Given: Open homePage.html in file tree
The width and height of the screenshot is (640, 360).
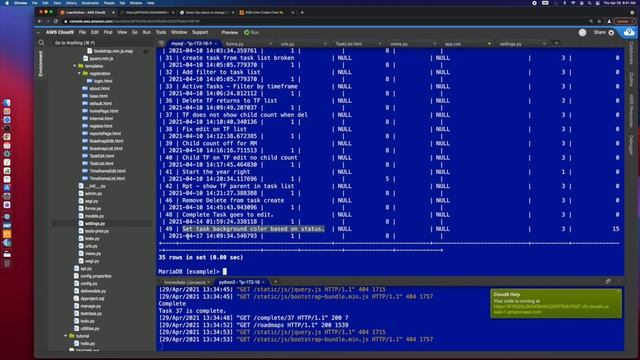Looking at the screenshot, I should coord(104,111).
